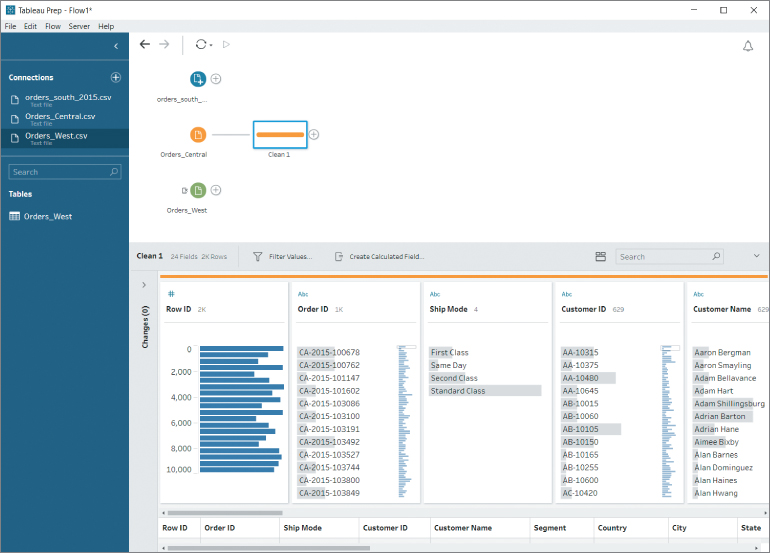Open the Help menu
770x553 pixels.
[x=106, y=26]
